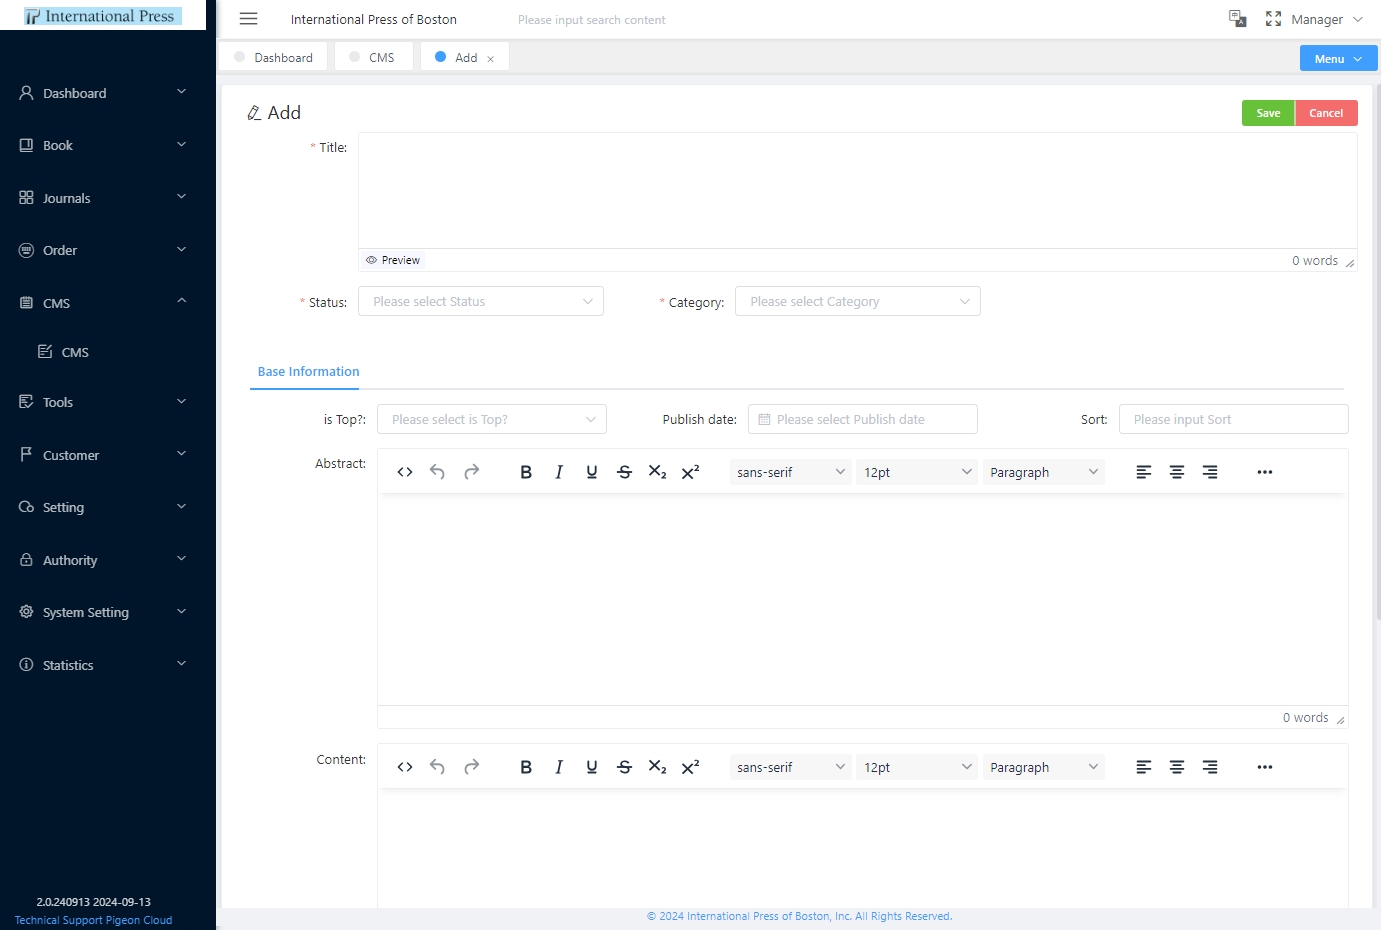The width and height of the screenshot is (1381, 930).
Task: Open the is Top? dropdown
Action: pyautogui.click(x=492, y=419)
